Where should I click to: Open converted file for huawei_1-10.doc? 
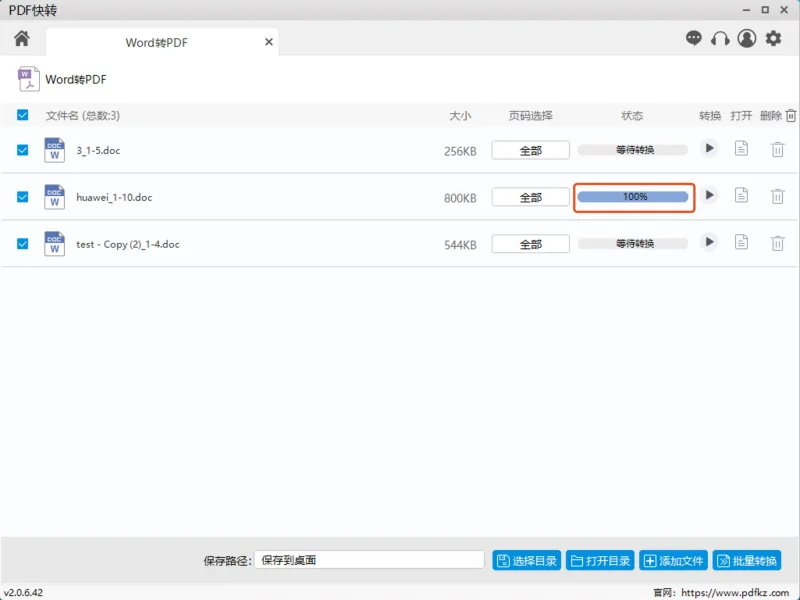[x=741, y=195]
